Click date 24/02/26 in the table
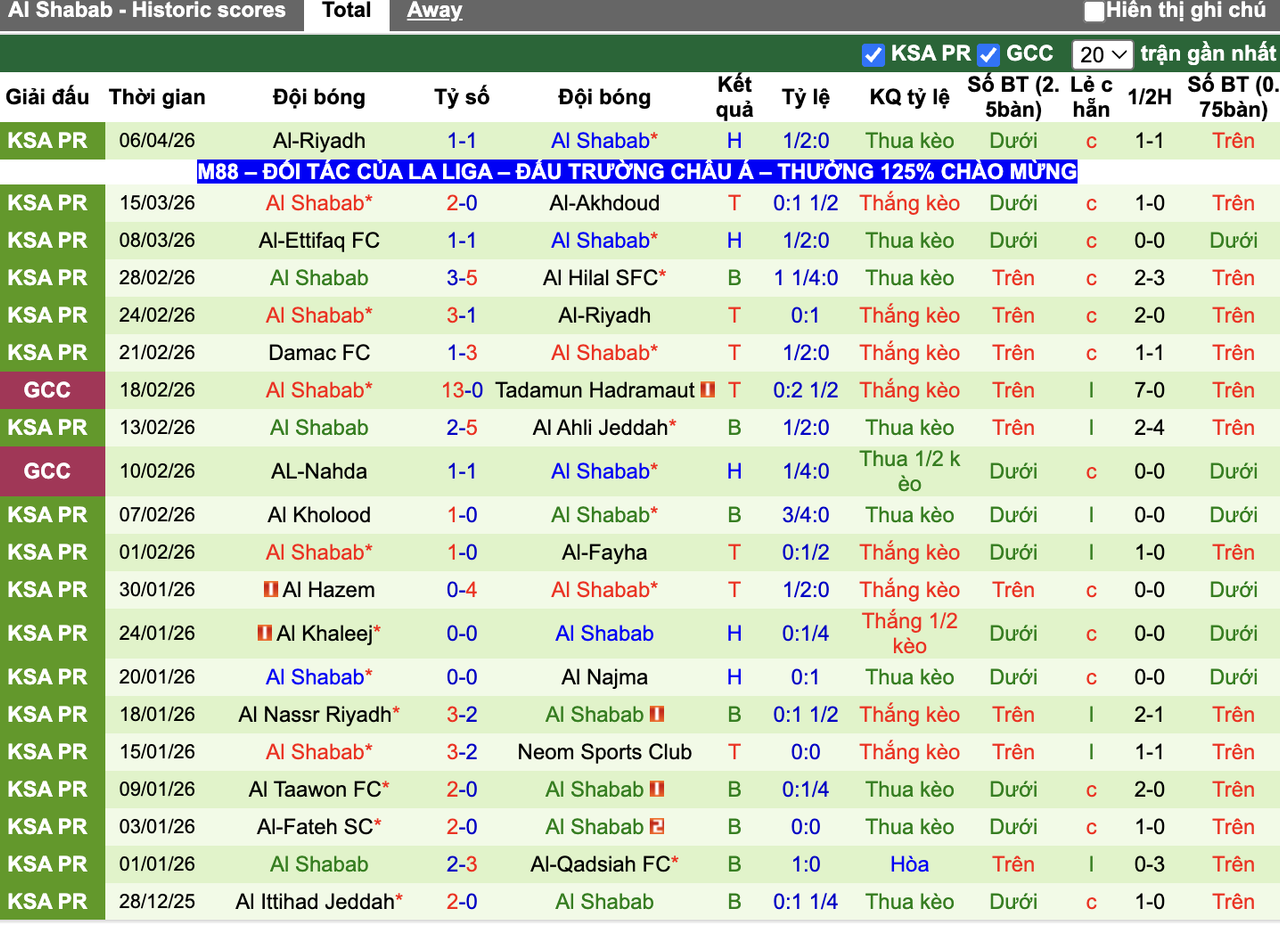1280x925 pixels. coord(157,316)
